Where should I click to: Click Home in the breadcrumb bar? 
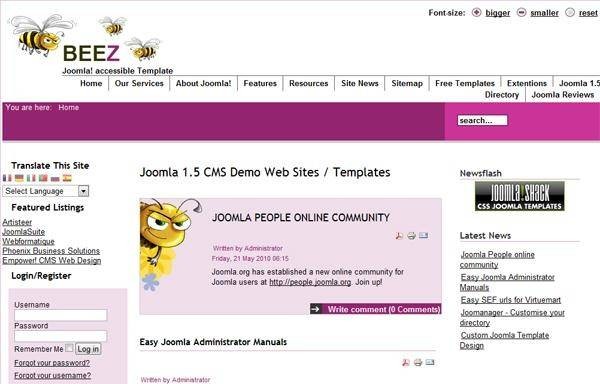(69, 107)
